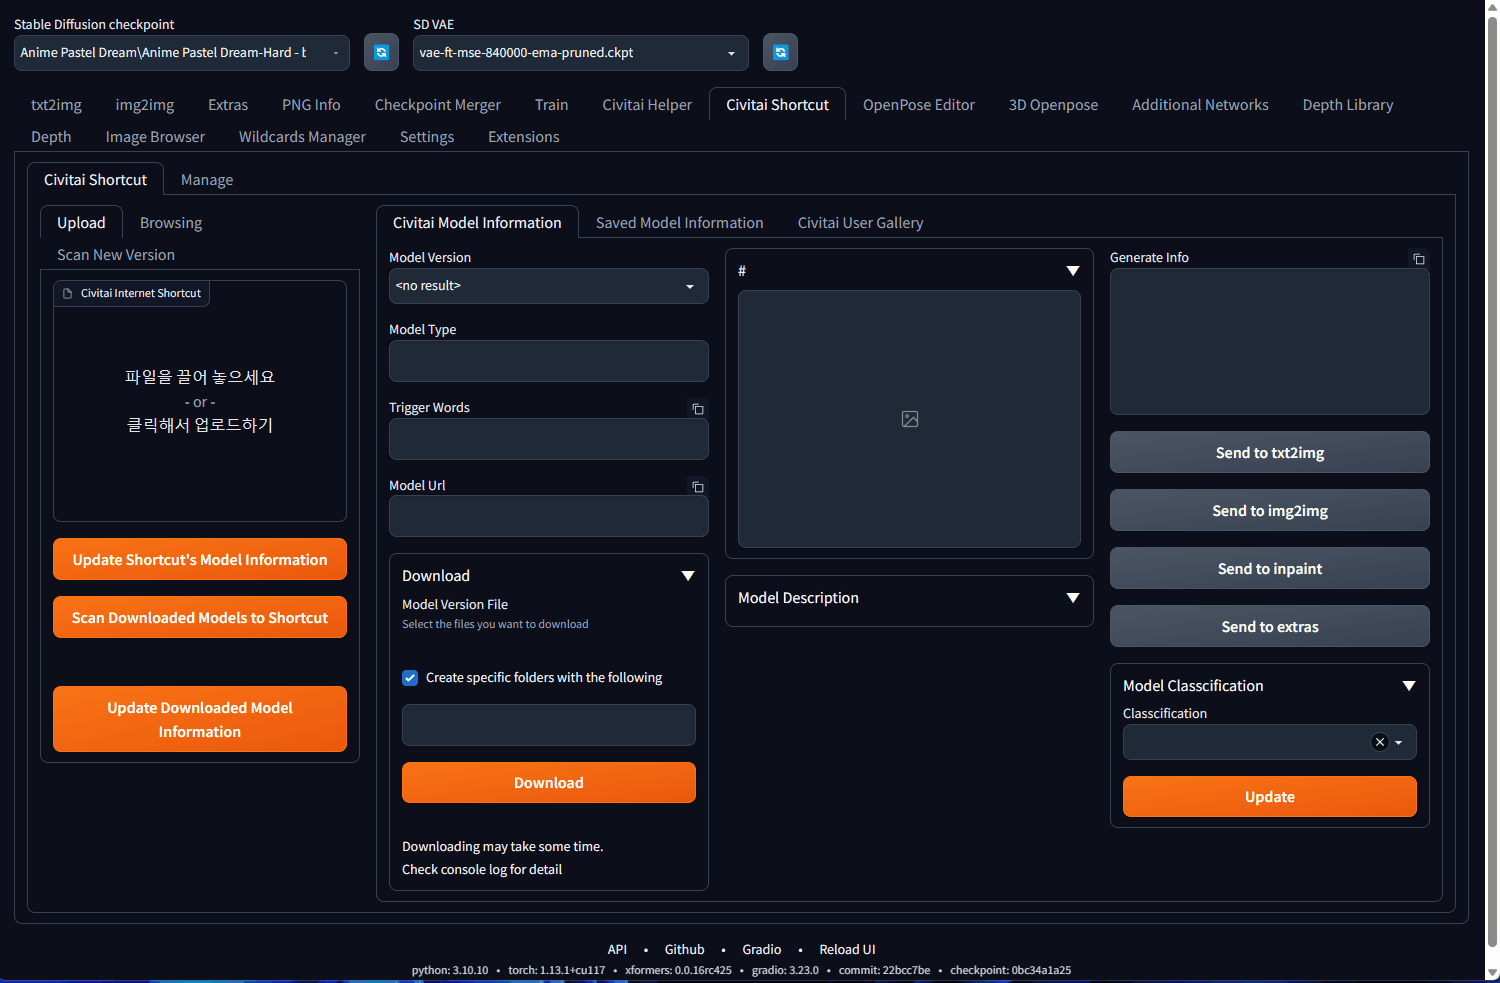Click Send to inpaint
The image size is (1500, 983).
click(x=1270, y=569)
